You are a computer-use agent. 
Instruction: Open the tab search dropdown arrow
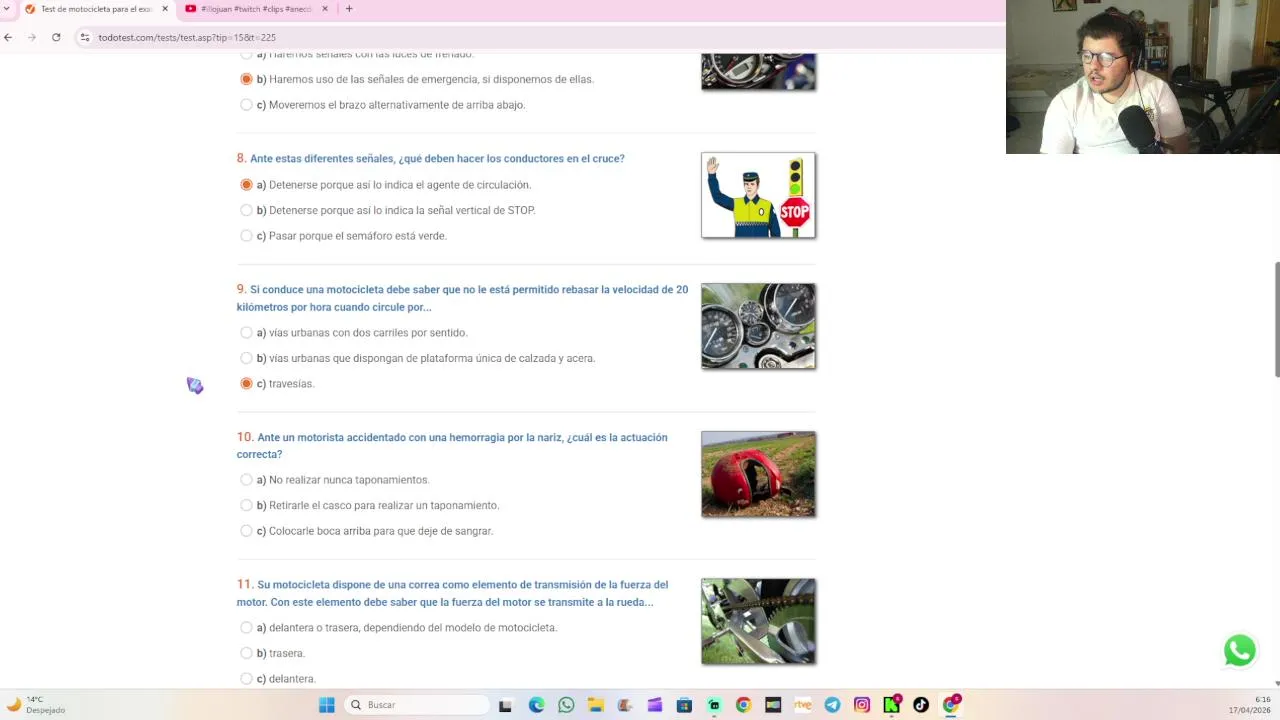[x=7, y=9]
